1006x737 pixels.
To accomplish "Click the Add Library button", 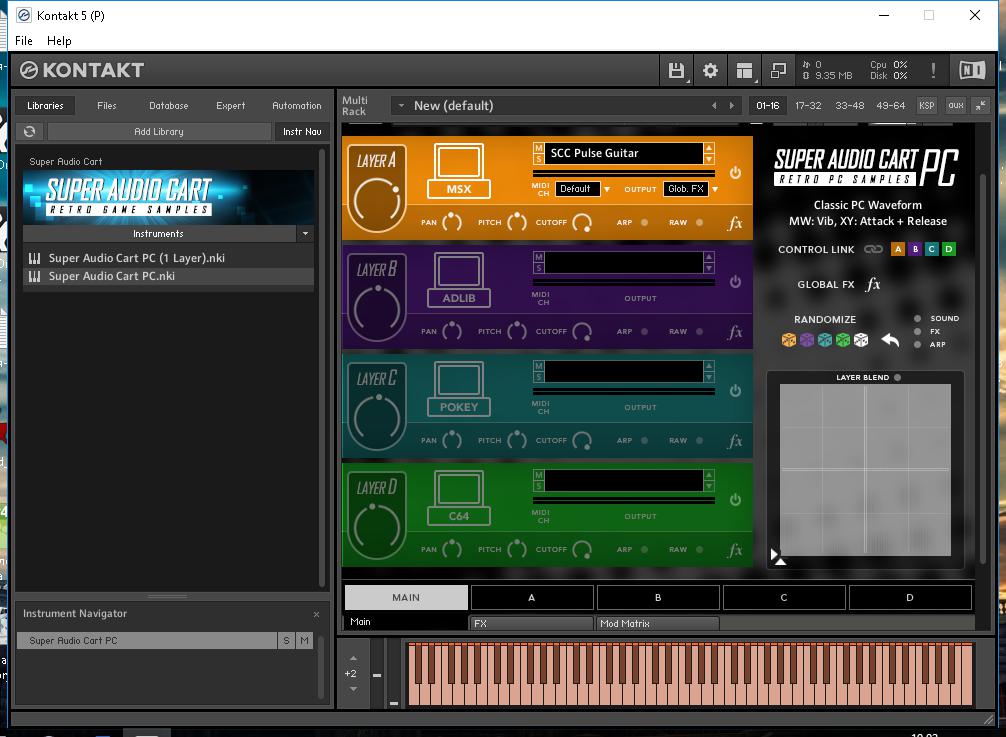I will pyautogui.click(x=158, y=131).
